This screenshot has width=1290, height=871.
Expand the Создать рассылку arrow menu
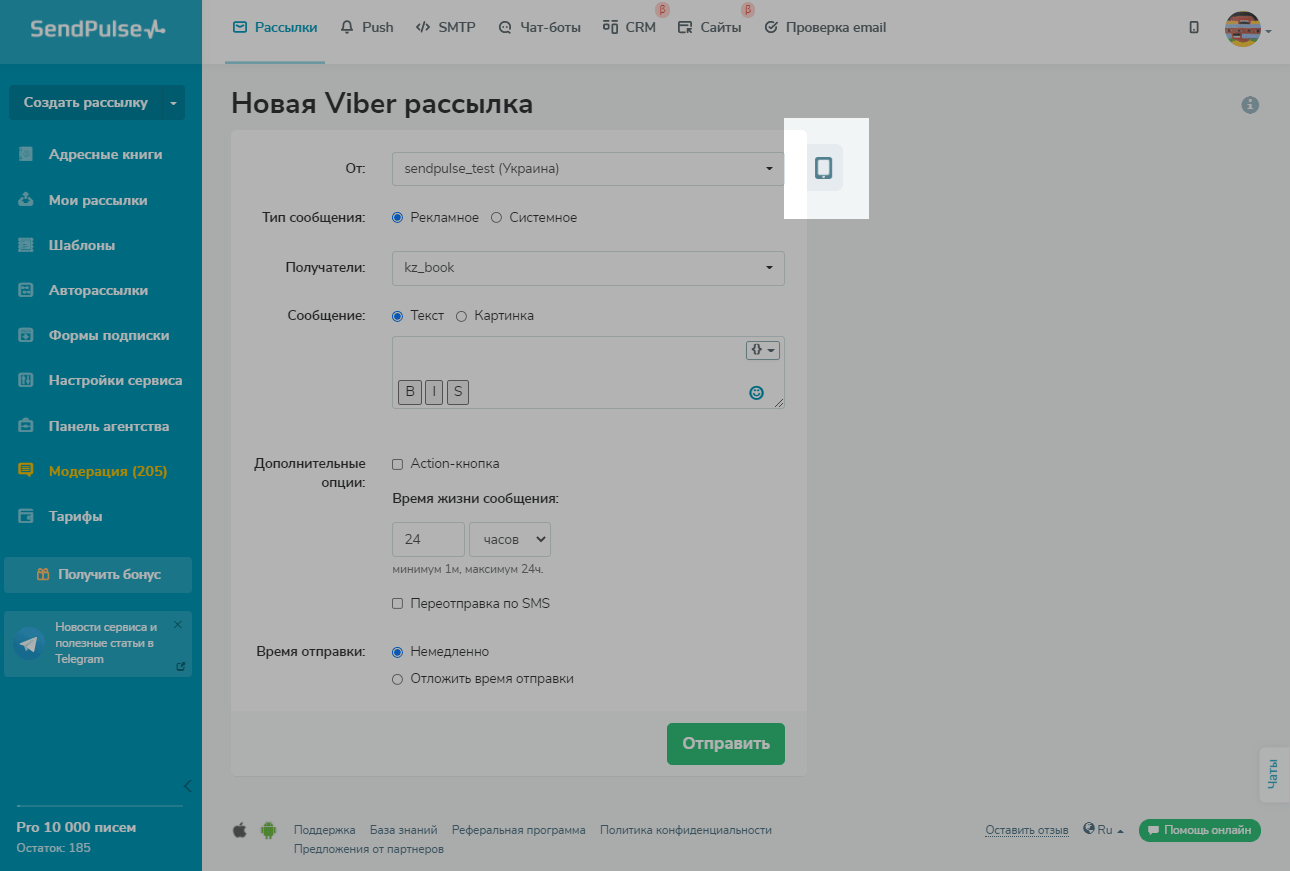click(173, 103)
